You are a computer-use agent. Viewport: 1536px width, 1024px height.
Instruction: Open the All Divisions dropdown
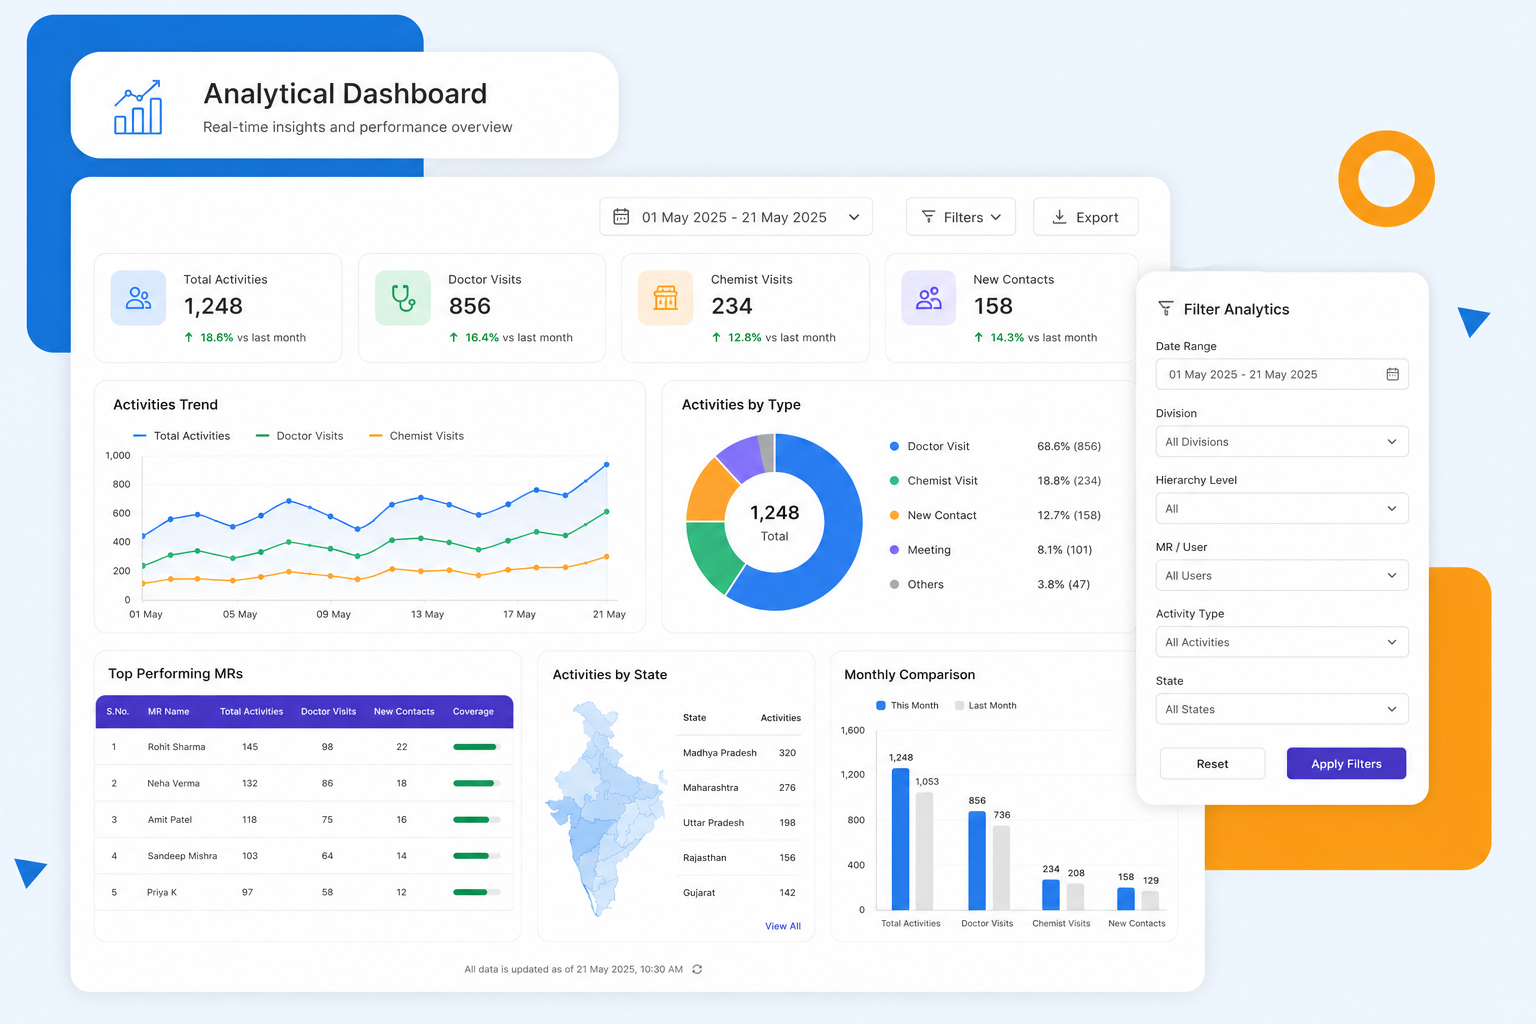1282,442
